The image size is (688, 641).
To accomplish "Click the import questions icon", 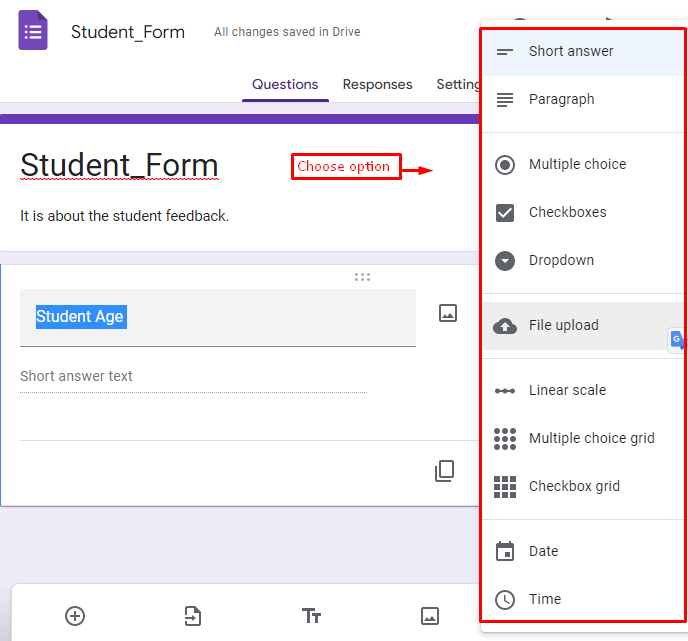I will pos(193,616).
